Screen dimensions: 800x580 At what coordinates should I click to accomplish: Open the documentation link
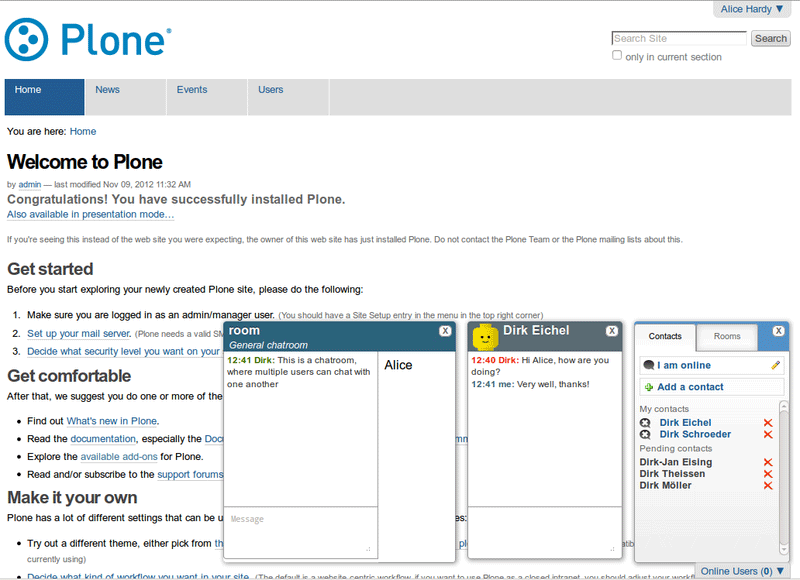(103, 439)
